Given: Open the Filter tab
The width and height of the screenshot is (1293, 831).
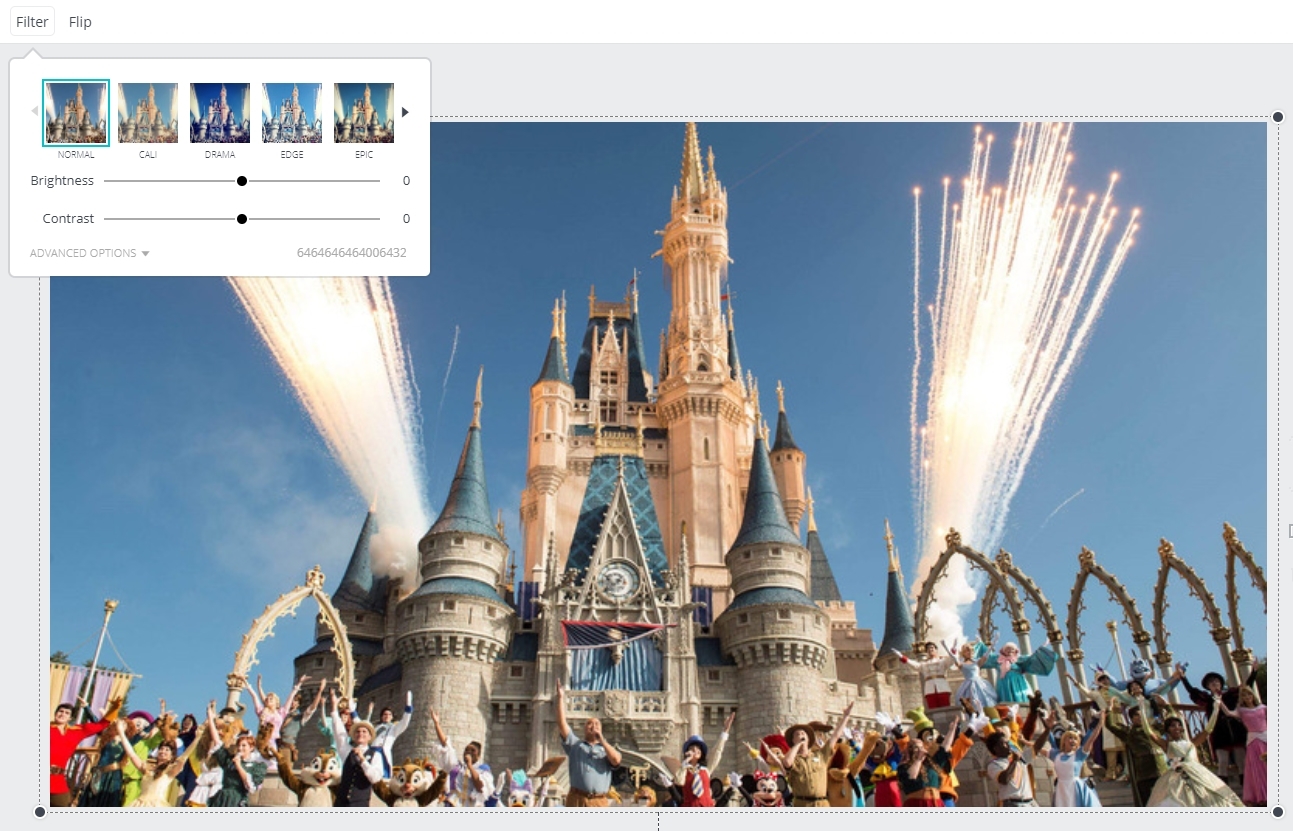Looking at the screenshot, I should click(32, 22).
